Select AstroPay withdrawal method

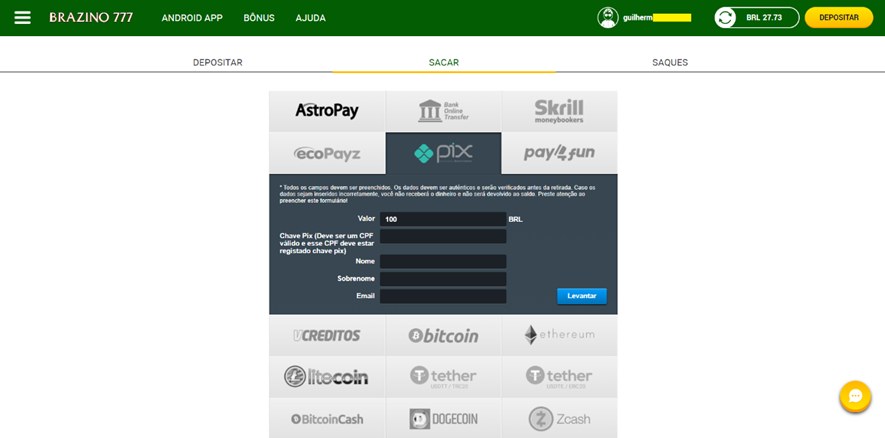(x=327, y=111)
